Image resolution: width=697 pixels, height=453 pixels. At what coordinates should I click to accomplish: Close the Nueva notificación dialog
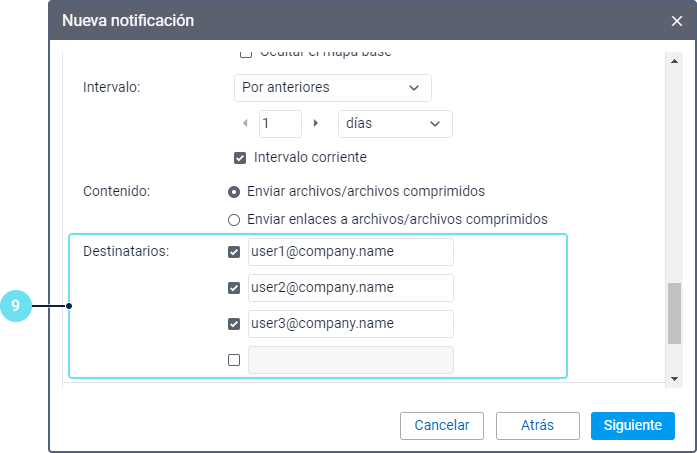pyautogui.click(x=677, y=20)
